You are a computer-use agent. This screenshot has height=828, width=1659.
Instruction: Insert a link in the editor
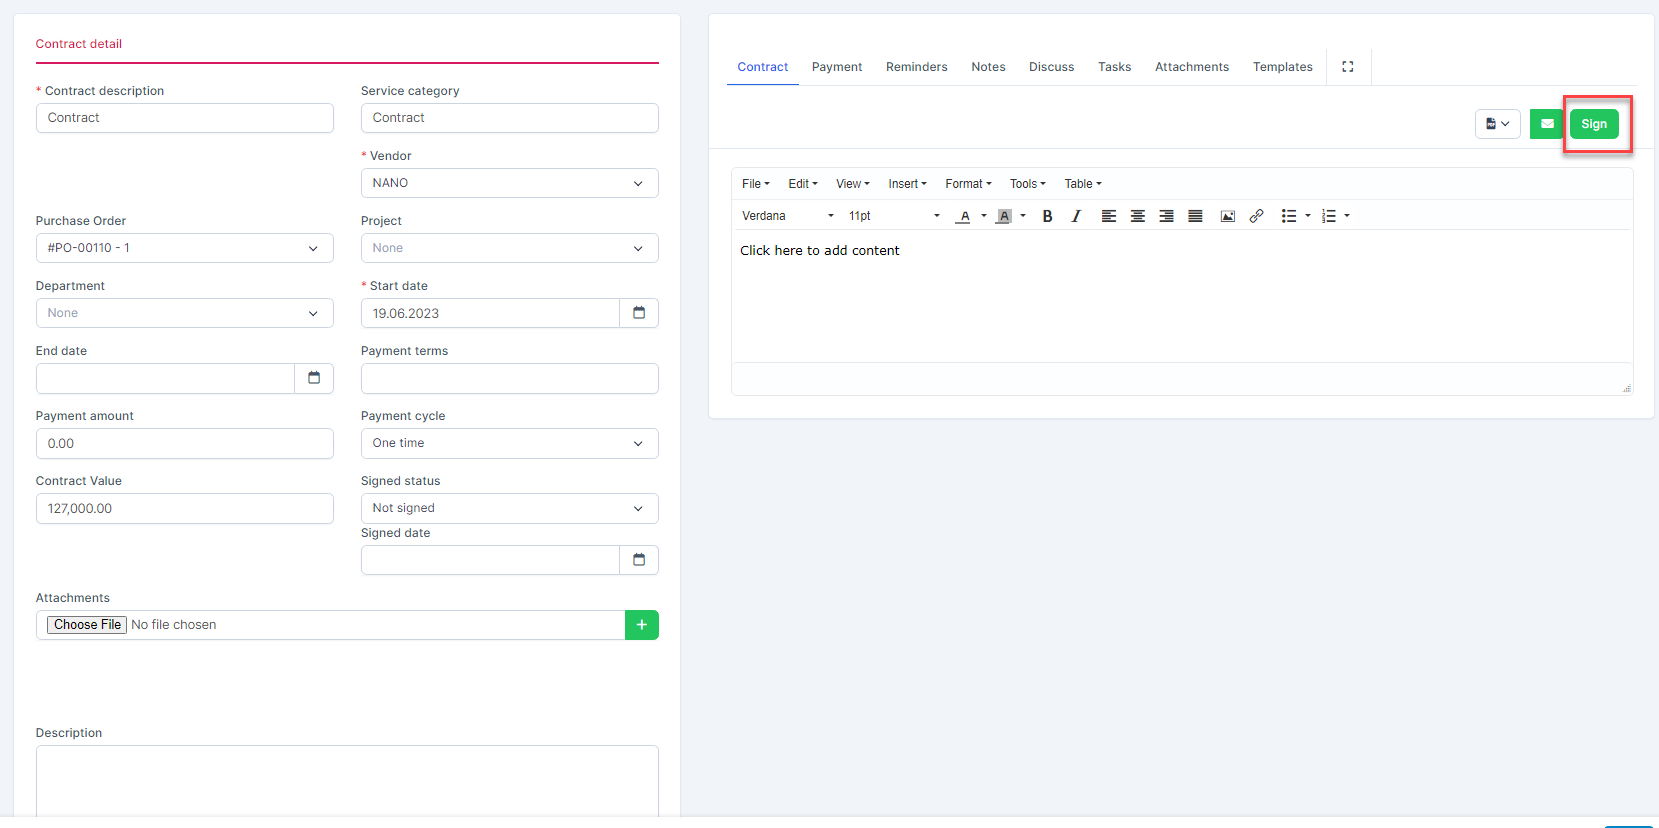click(x=1256, y=216)
